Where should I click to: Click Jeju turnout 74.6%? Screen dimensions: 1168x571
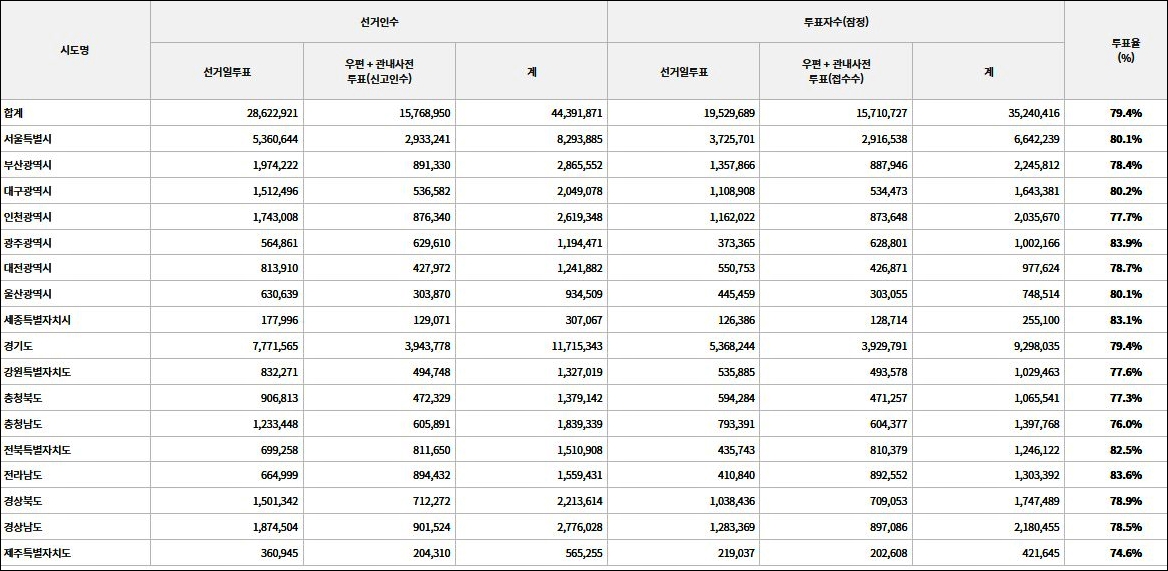point(1126,553)
